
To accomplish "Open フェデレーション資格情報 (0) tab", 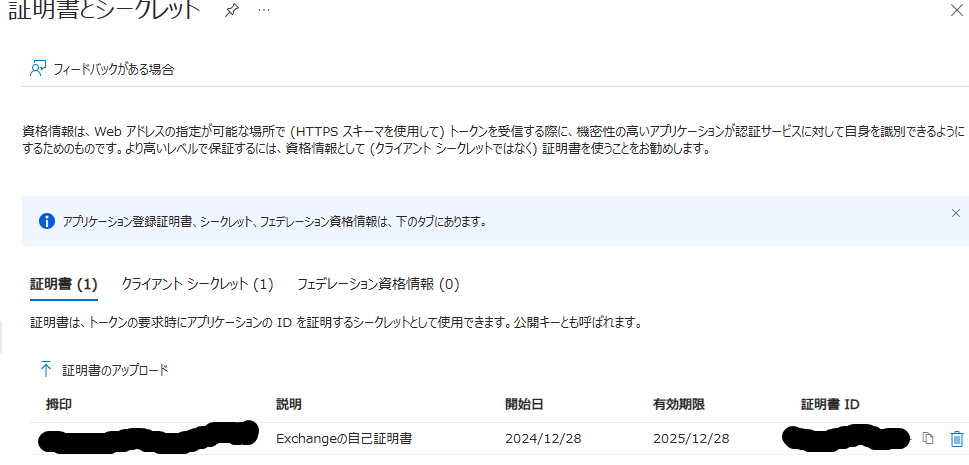I will pyautogui.click(x=378, y=284).
